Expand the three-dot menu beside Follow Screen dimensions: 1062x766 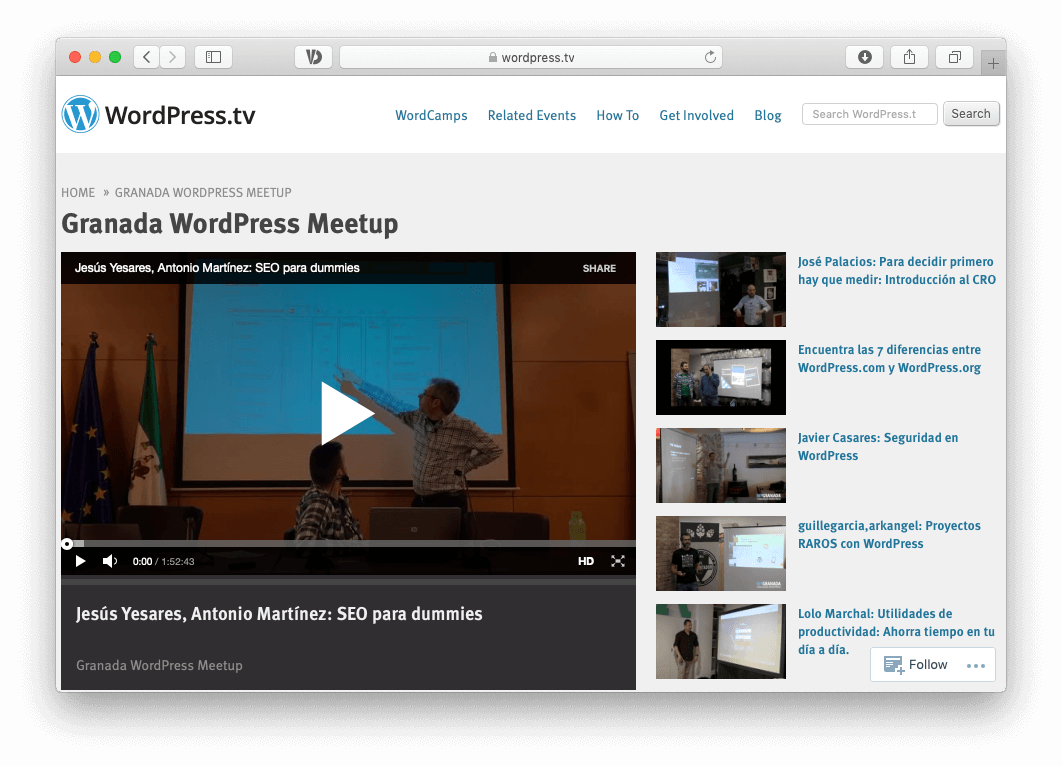[976, 665]
